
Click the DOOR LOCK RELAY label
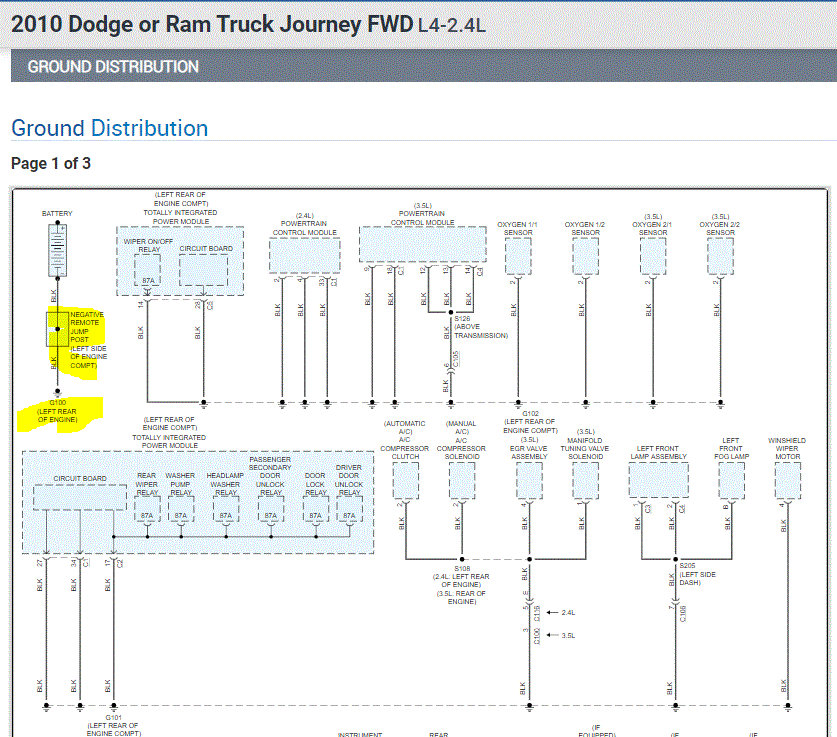coord(315,484)
